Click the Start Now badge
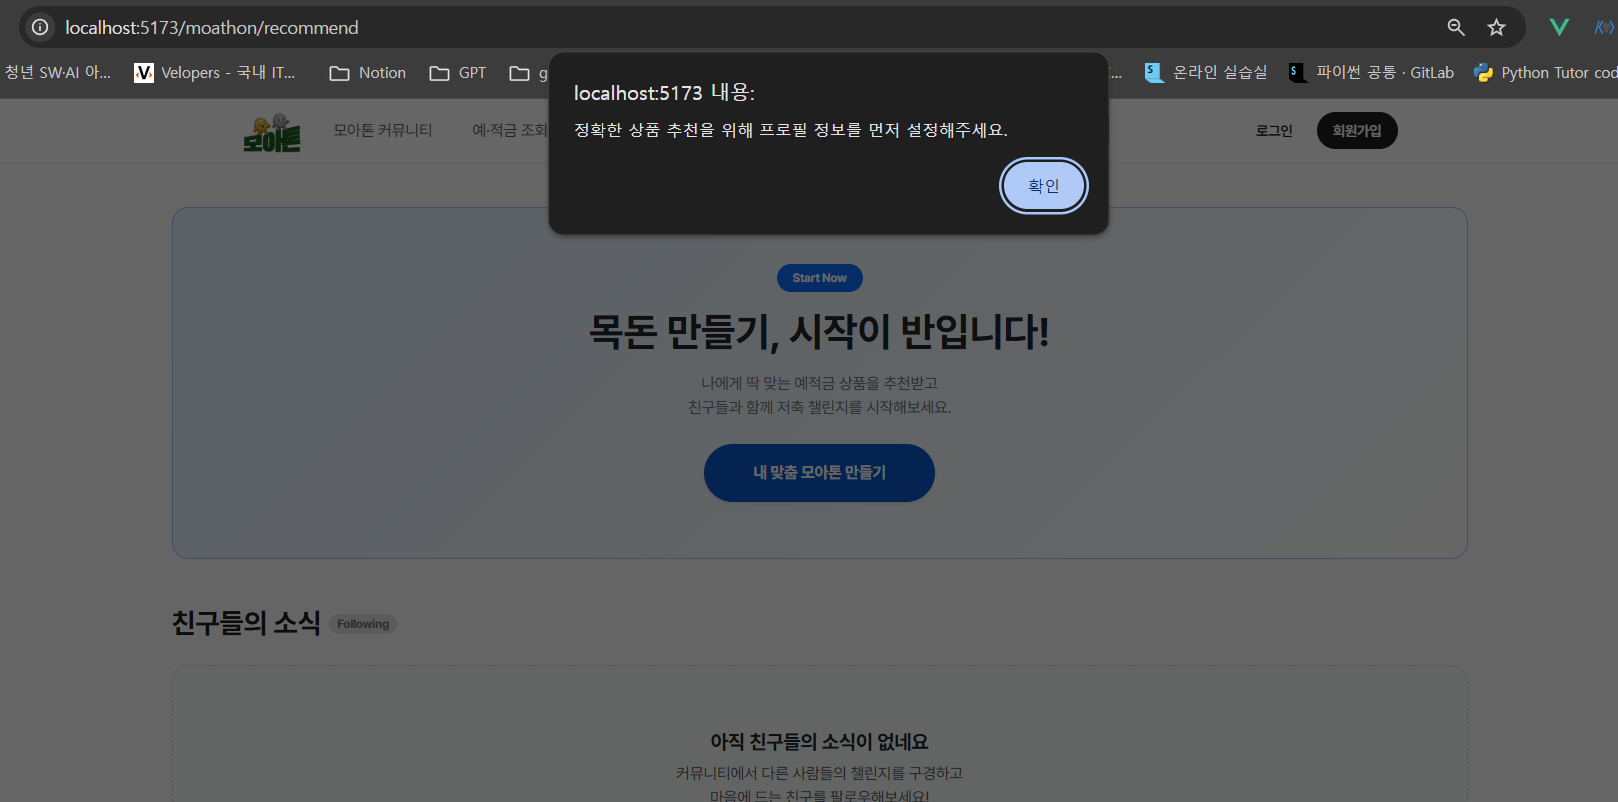Image resolution: width=1618 pixels, height=802 pixels. point(819,278)
